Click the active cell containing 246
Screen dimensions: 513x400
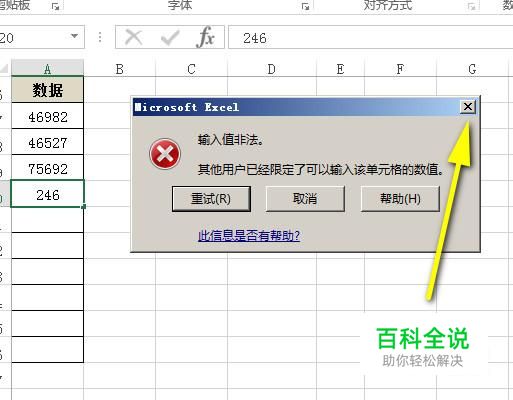tap(47, 194)
